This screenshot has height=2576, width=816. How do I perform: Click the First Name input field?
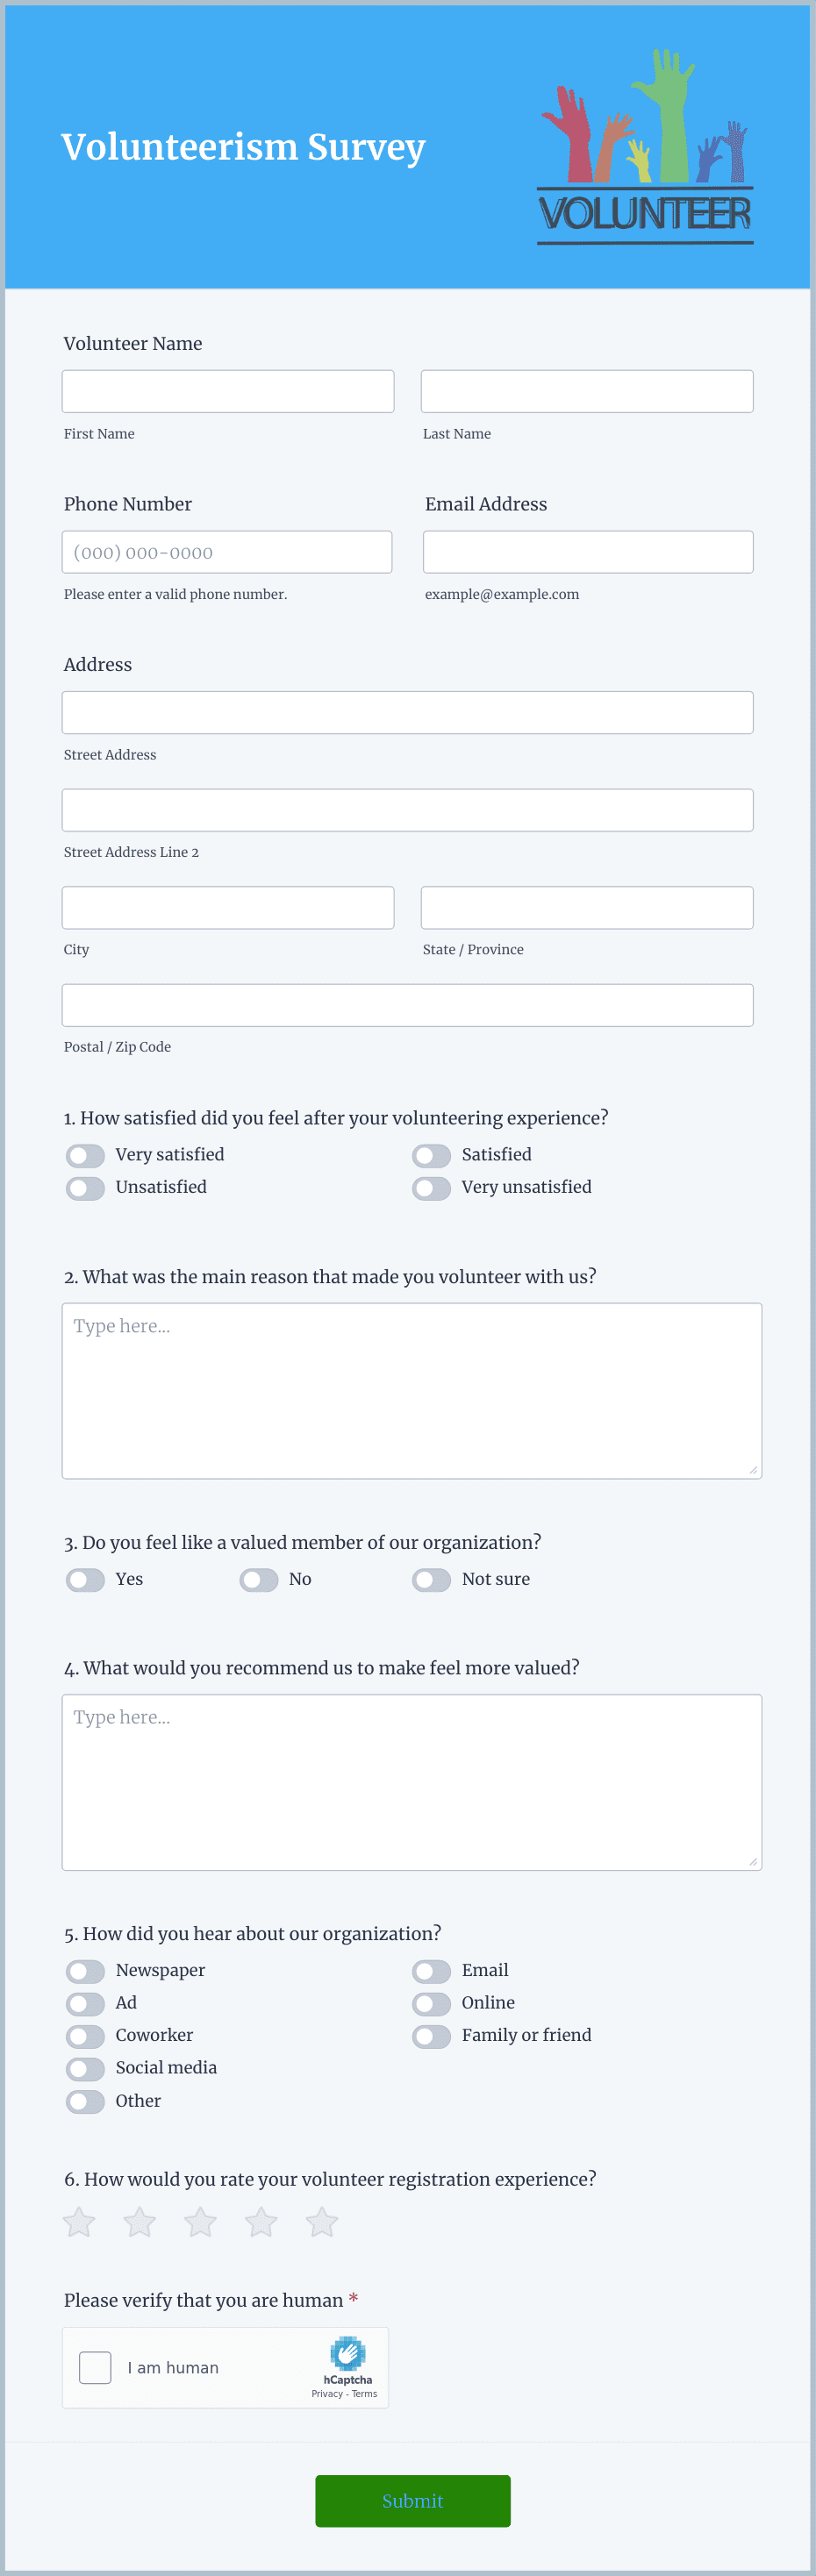click(x=227, y=390)
